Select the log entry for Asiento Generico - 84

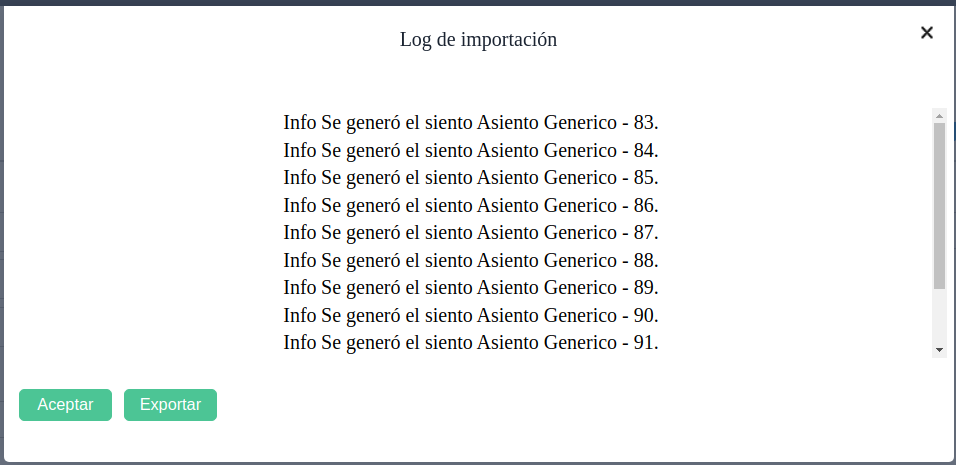pos(470,151)
